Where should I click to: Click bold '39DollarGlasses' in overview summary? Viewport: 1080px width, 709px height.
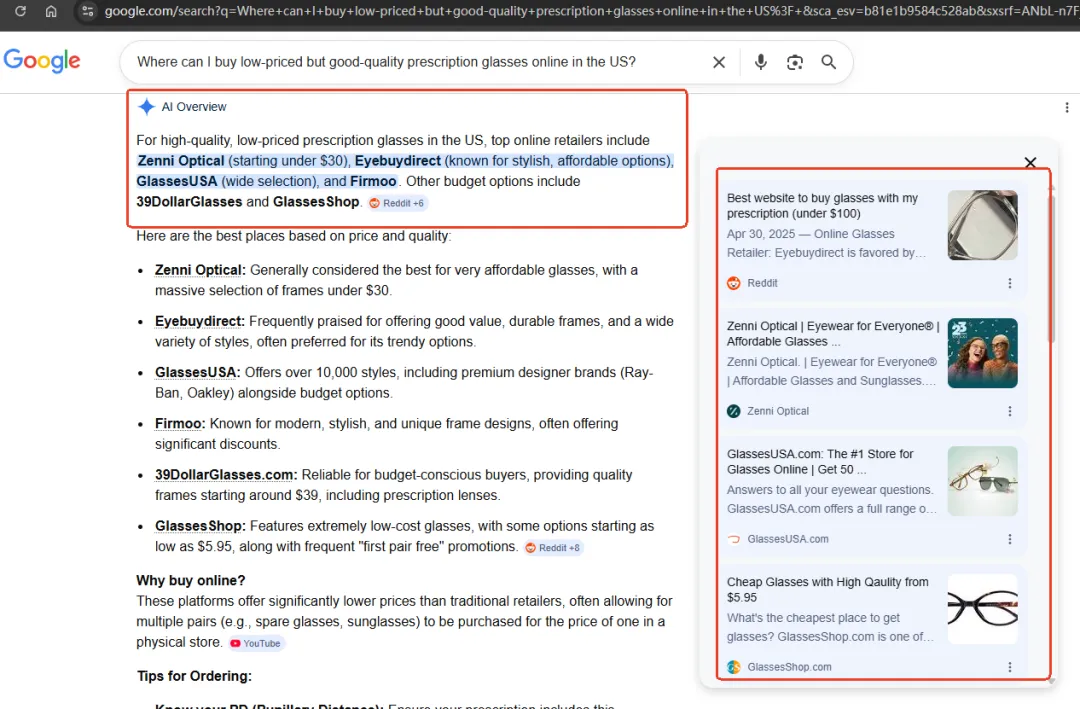pyautogui.click(x=189, y=202)
